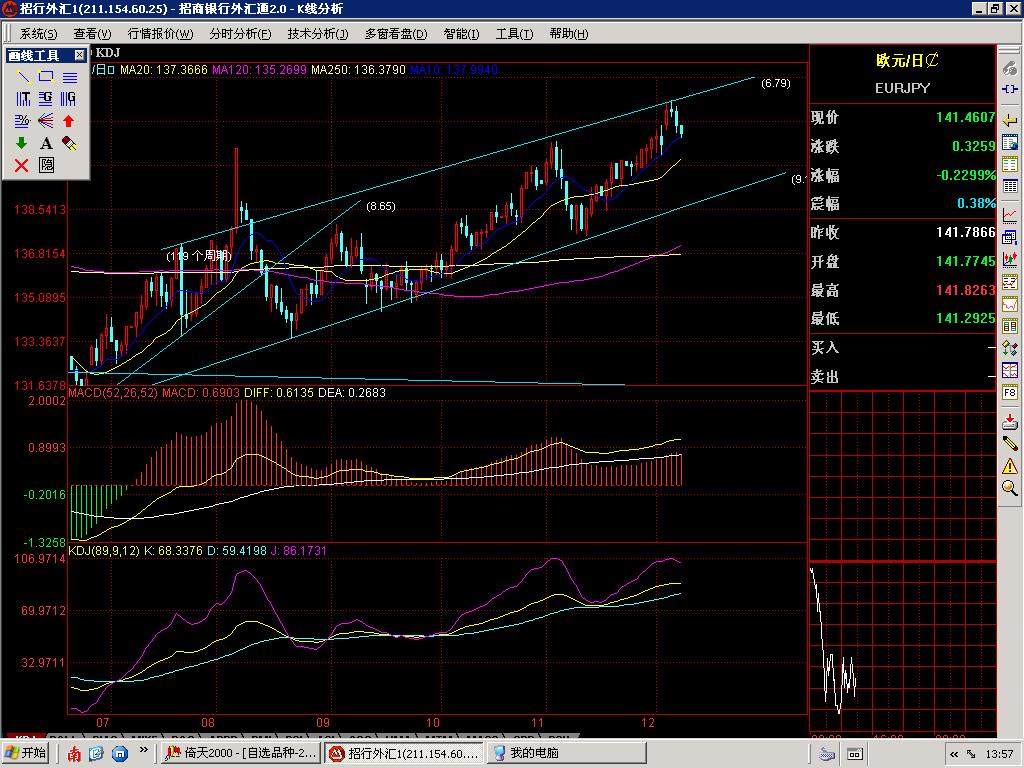Open the 查看(V) menu
Screen dimensions: 1024x768
pyautogui.click(x=91, y=33)
